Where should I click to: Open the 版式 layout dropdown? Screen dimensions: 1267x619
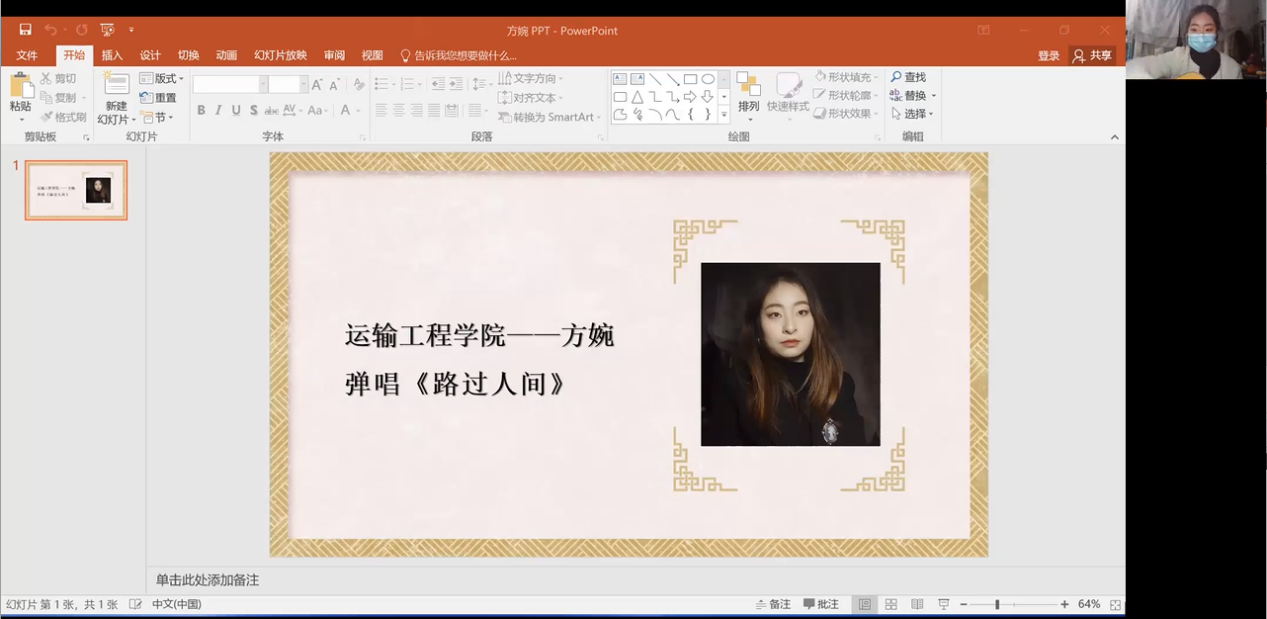162,78
